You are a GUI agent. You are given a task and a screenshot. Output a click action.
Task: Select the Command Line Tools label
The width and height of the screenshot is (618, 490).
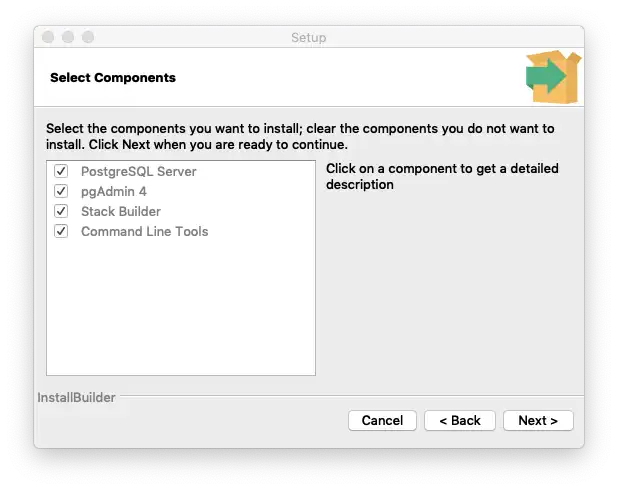coord(144,232)
